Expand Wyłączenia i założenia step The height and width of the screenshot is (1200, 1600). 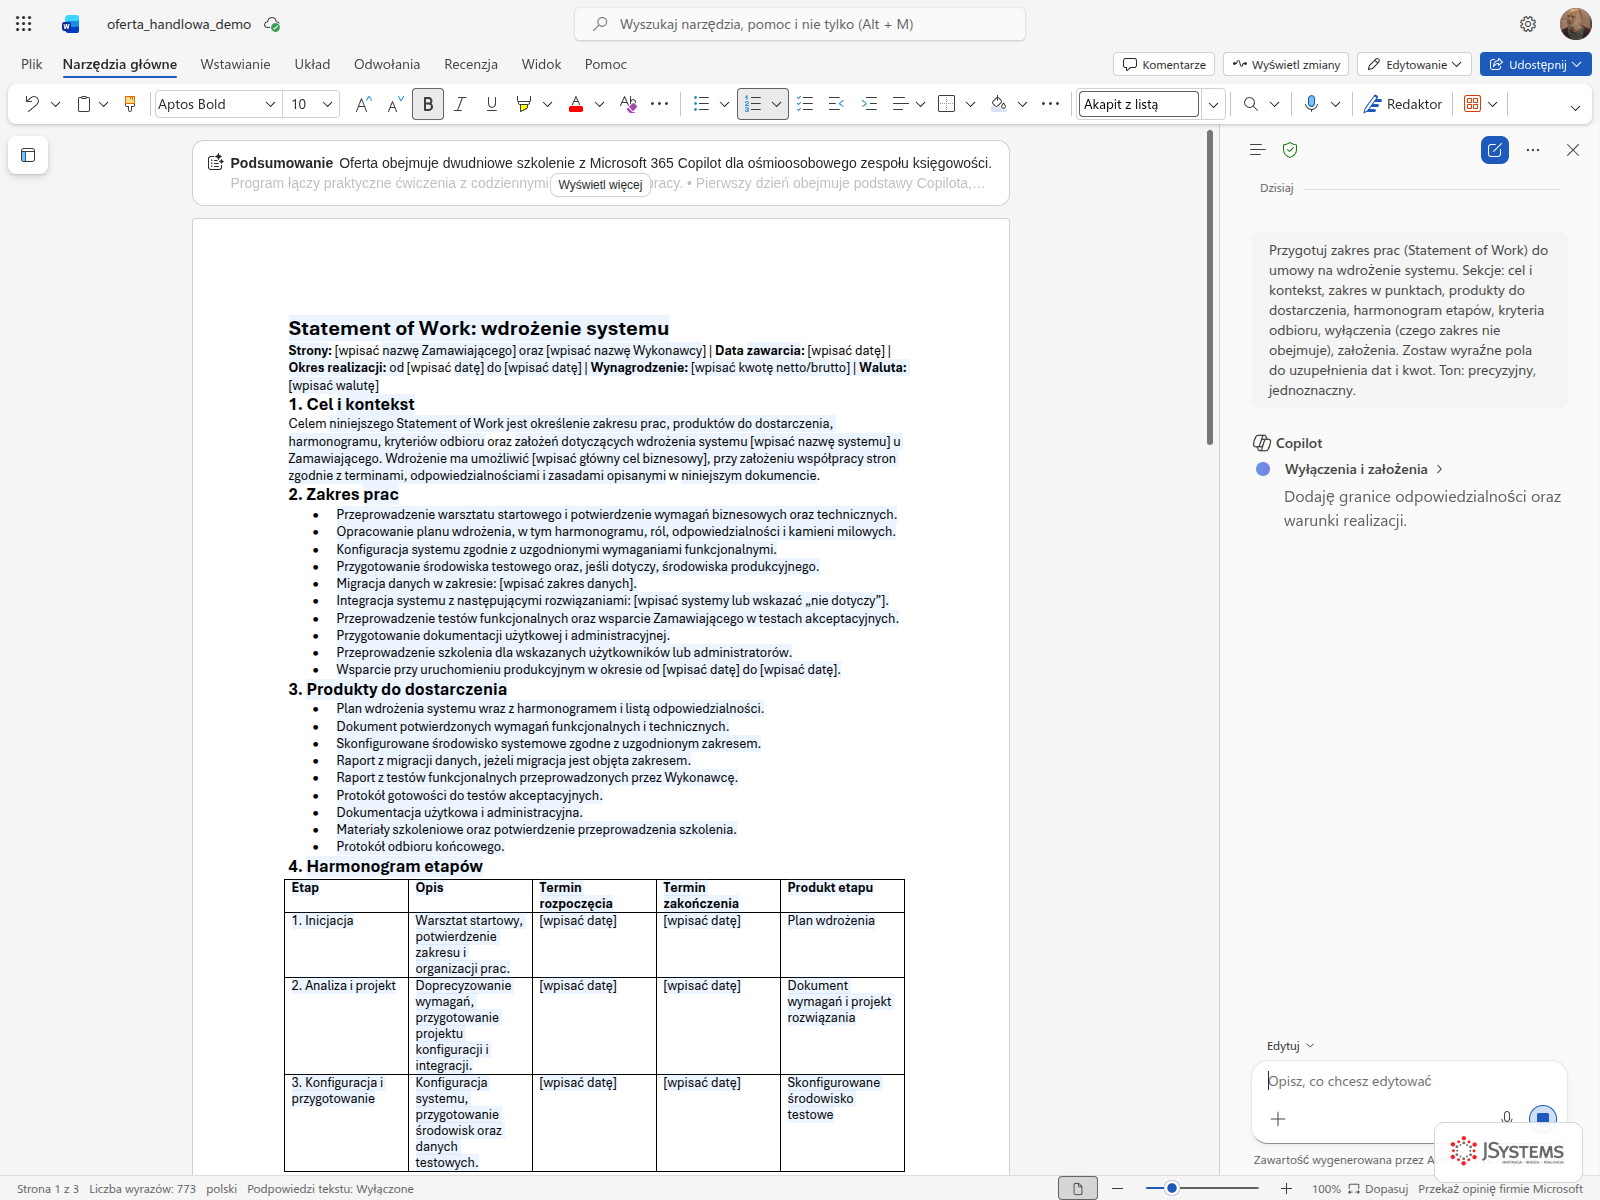[x=1363, y=469]
